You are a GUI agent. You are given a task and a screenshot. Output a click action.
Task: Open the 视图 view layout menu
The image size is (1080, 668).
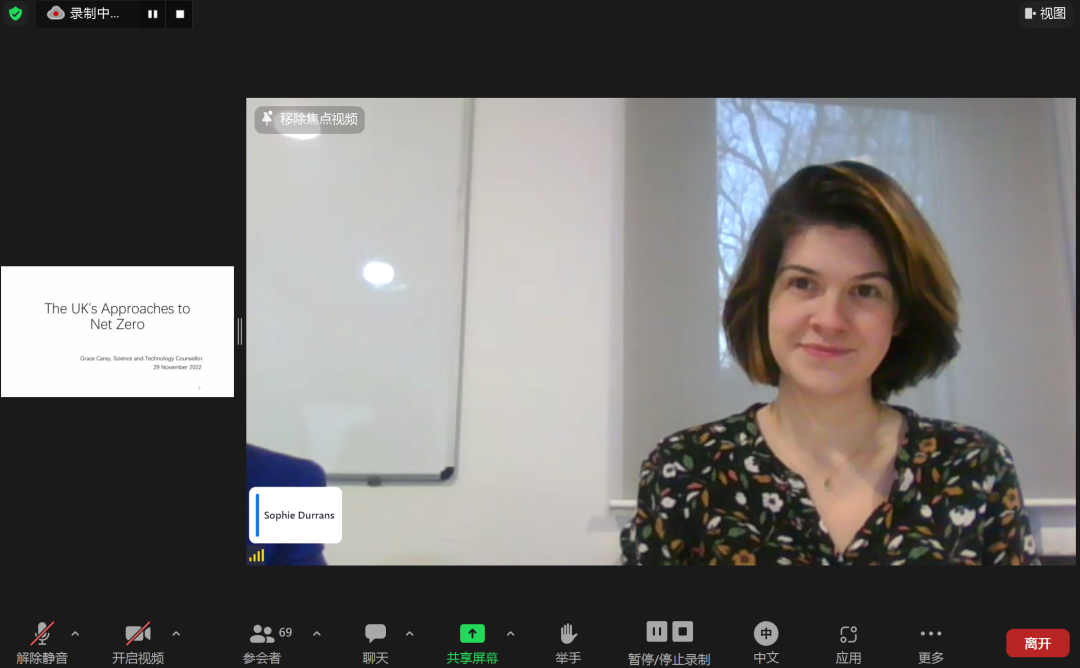(1045, 14)
